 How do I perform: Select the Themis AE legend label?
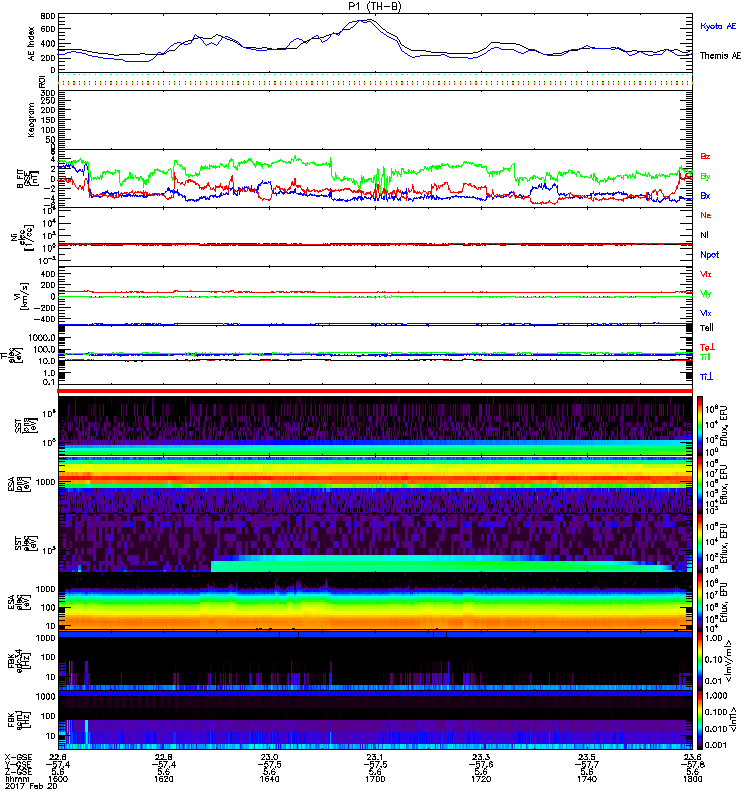point(720,56)
